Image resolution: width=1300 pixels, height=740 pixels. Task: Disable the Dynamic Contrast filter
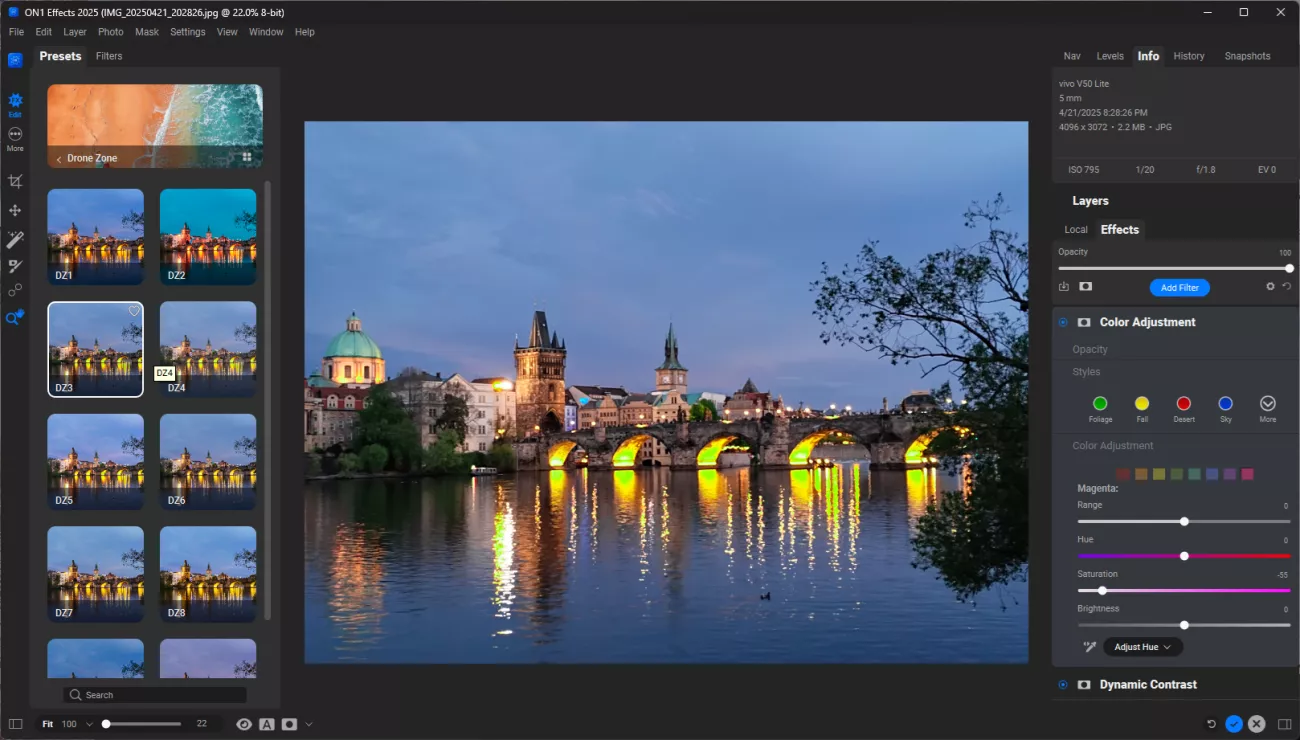click(1063, 685)
